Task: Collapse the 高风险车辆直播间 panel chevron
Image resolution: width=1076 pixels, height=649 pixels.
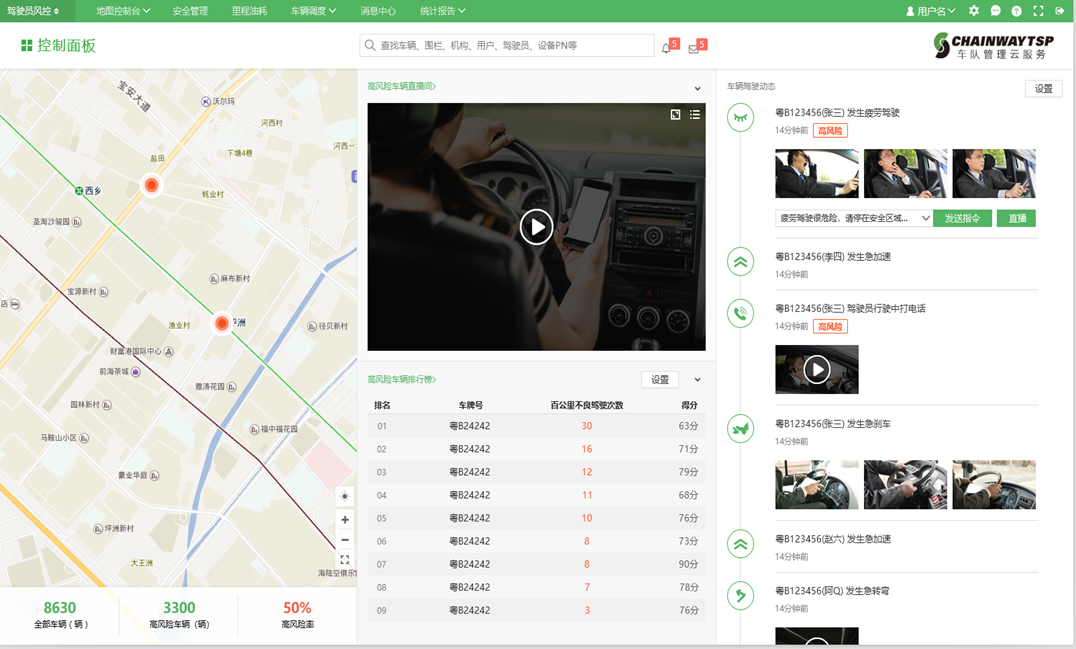Action: (697, 88)
